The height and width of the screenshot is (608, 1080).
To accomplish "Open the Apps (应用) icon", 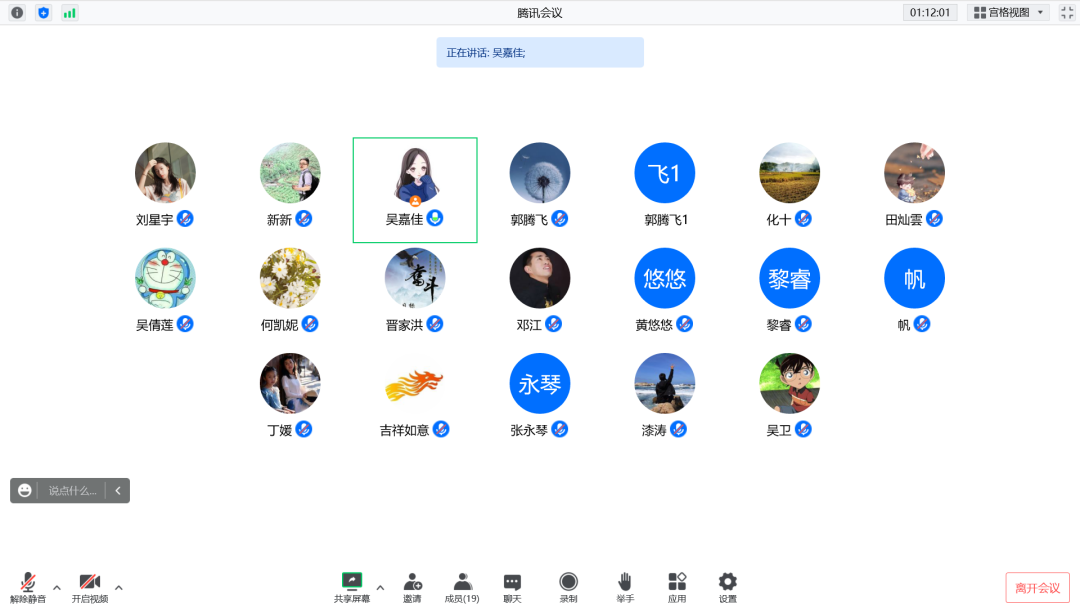I will click(677, 585).
